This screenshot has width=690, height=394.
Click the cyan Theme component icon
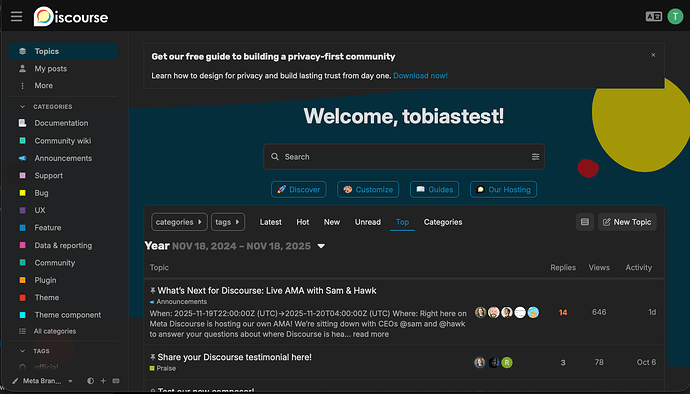tap(22, 315)
